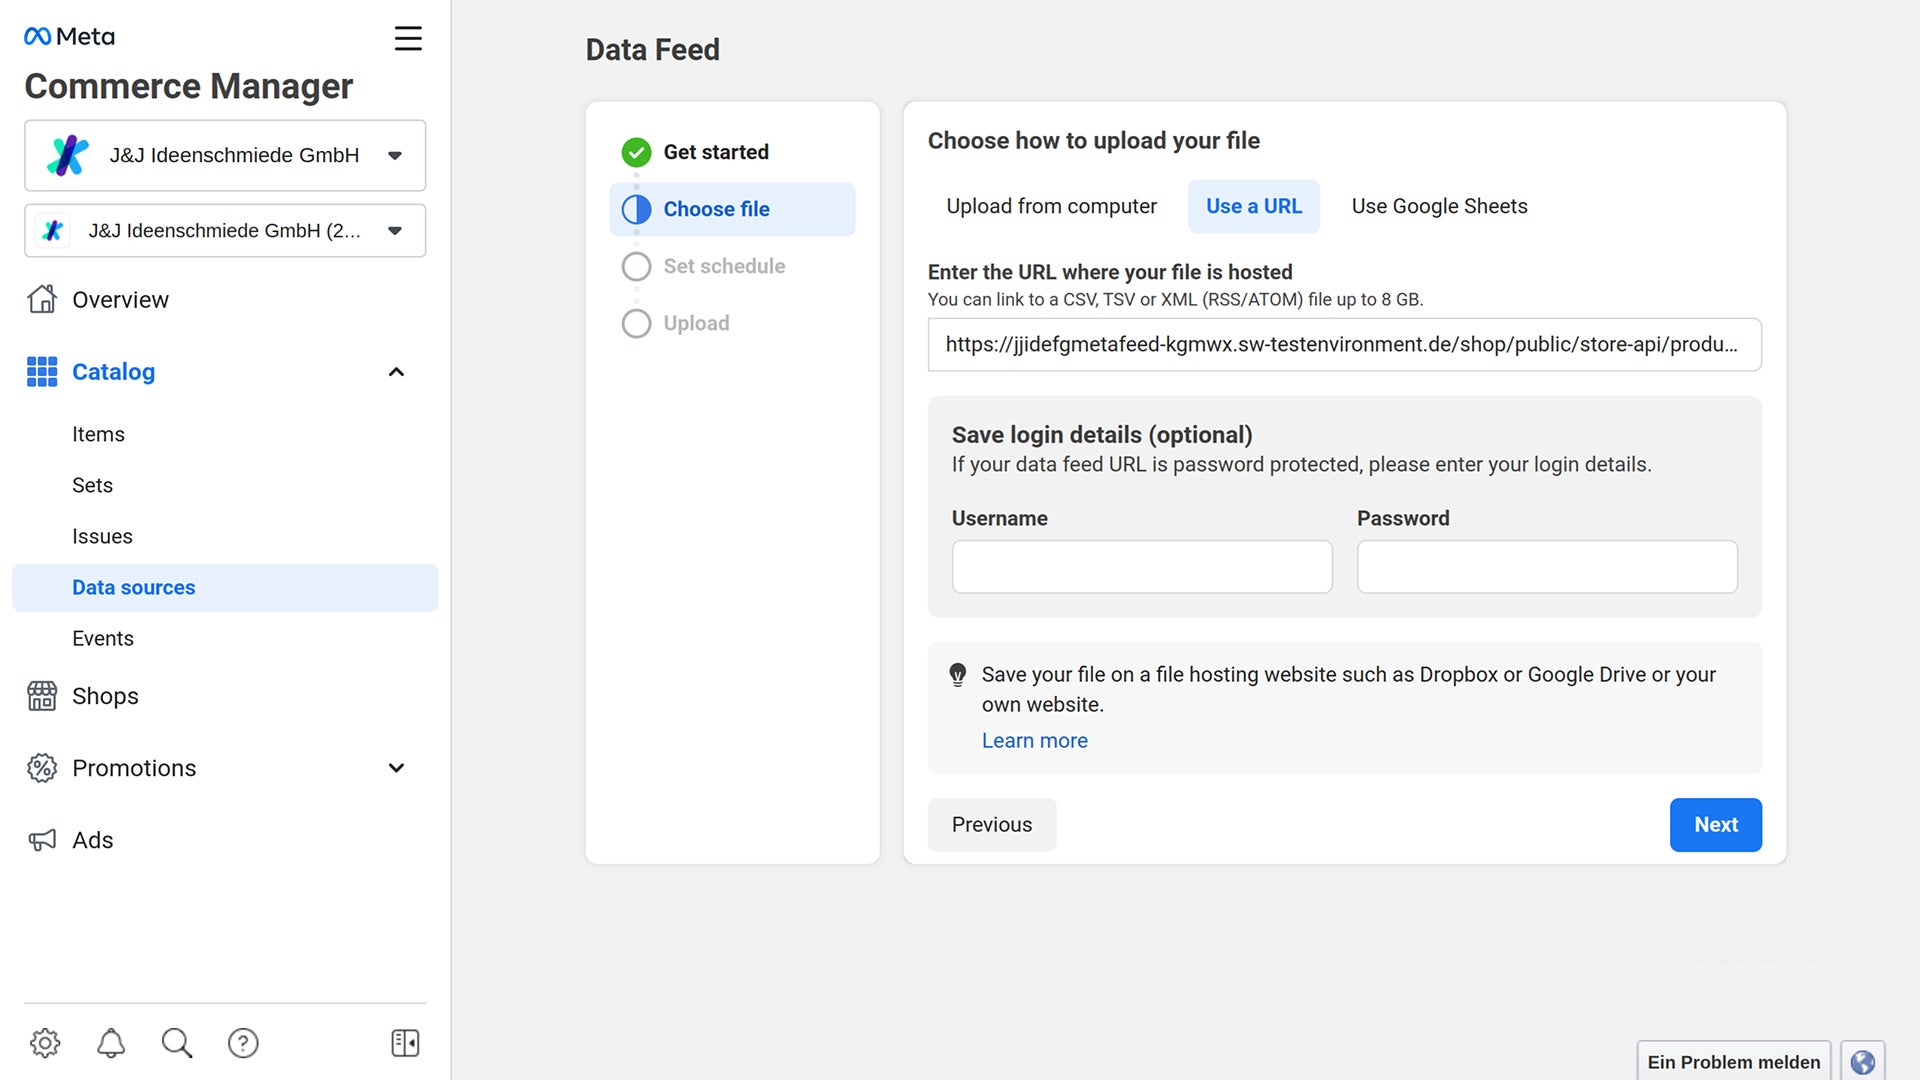Click the Promotions badge icon
Viewport: 1920px width, 1080px height.
(x=42, y=768)
